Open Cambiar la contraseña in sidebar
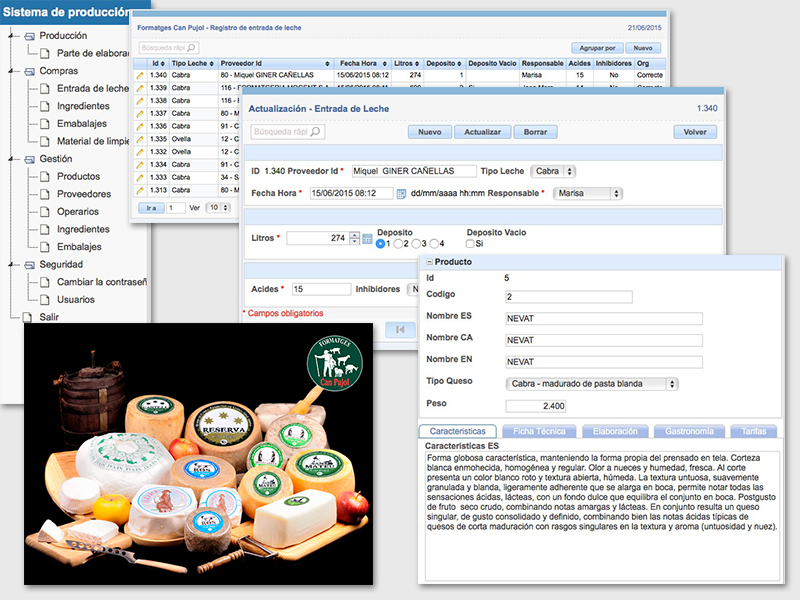The width and height of the screenshot is (800, 600). (102, 282)
